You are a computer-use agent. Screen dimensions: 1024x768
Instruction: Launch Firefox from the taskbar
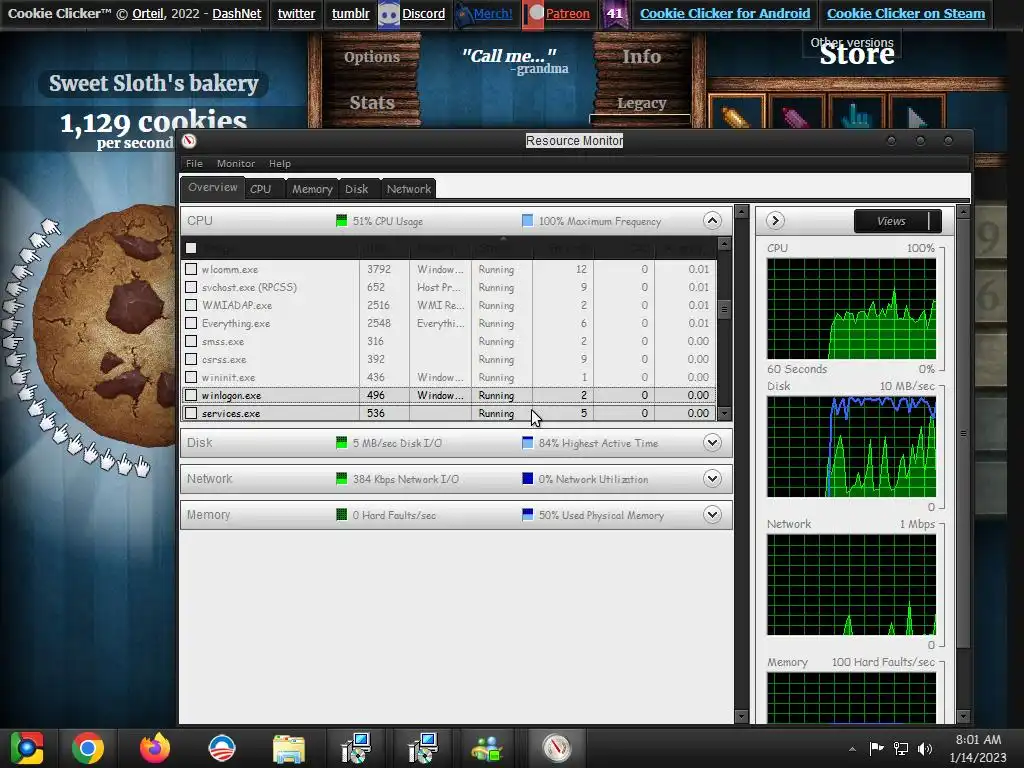[155, 748]
